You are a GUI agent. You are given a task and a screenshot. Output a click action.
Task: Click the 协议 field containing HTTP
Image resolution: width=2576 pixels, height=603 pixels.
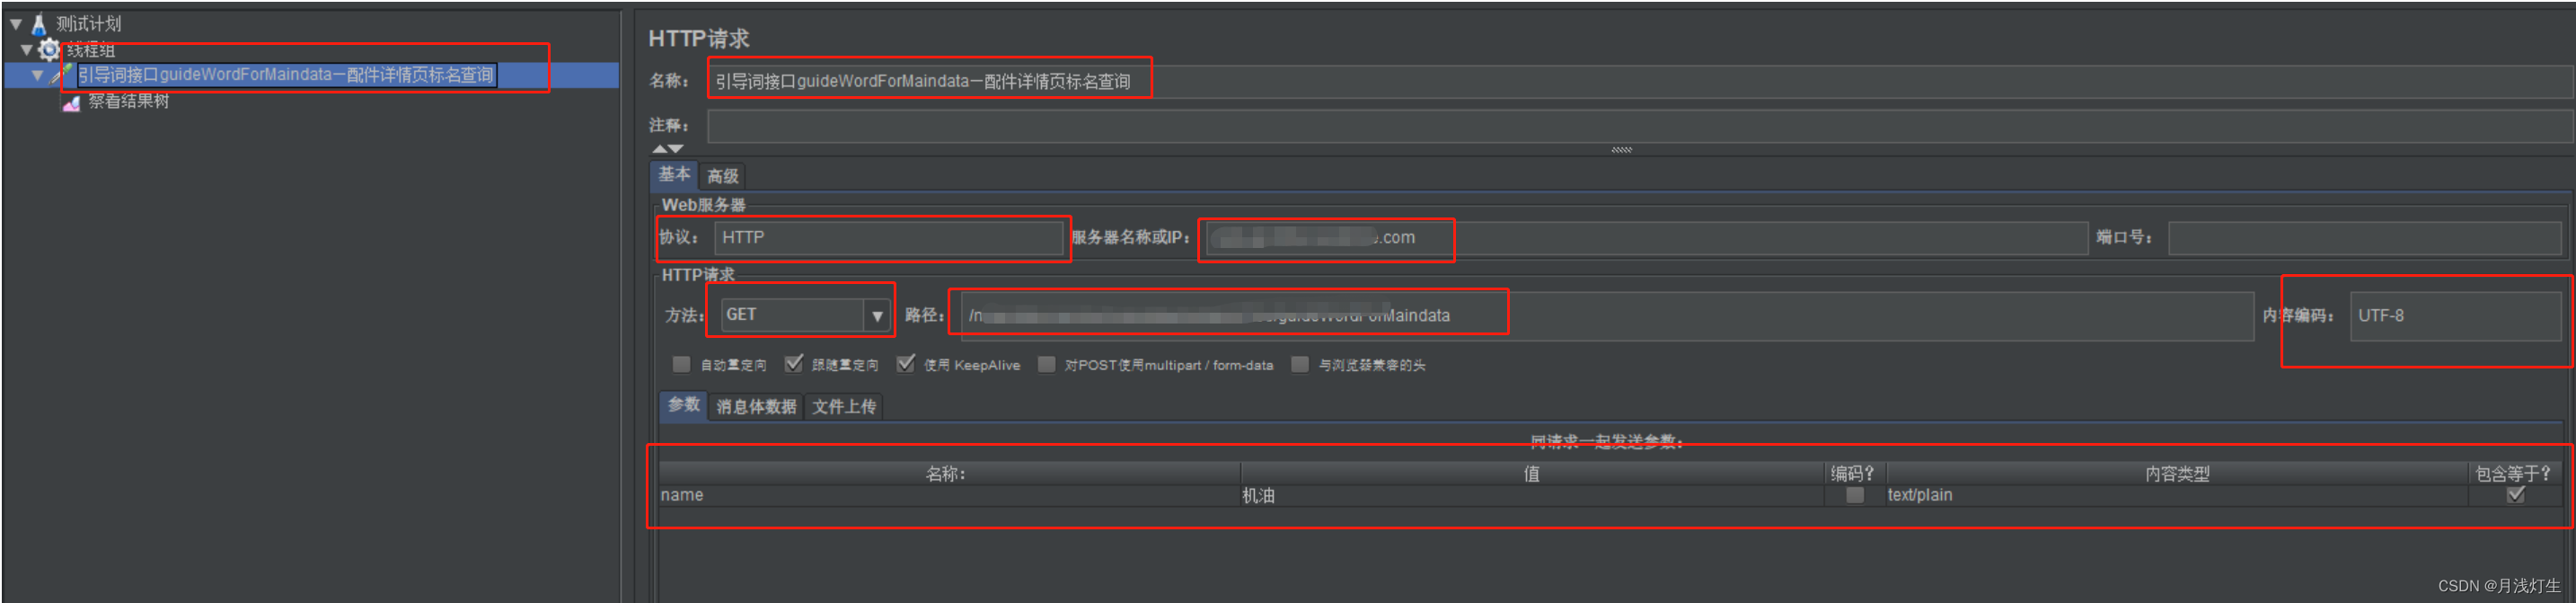888,237
